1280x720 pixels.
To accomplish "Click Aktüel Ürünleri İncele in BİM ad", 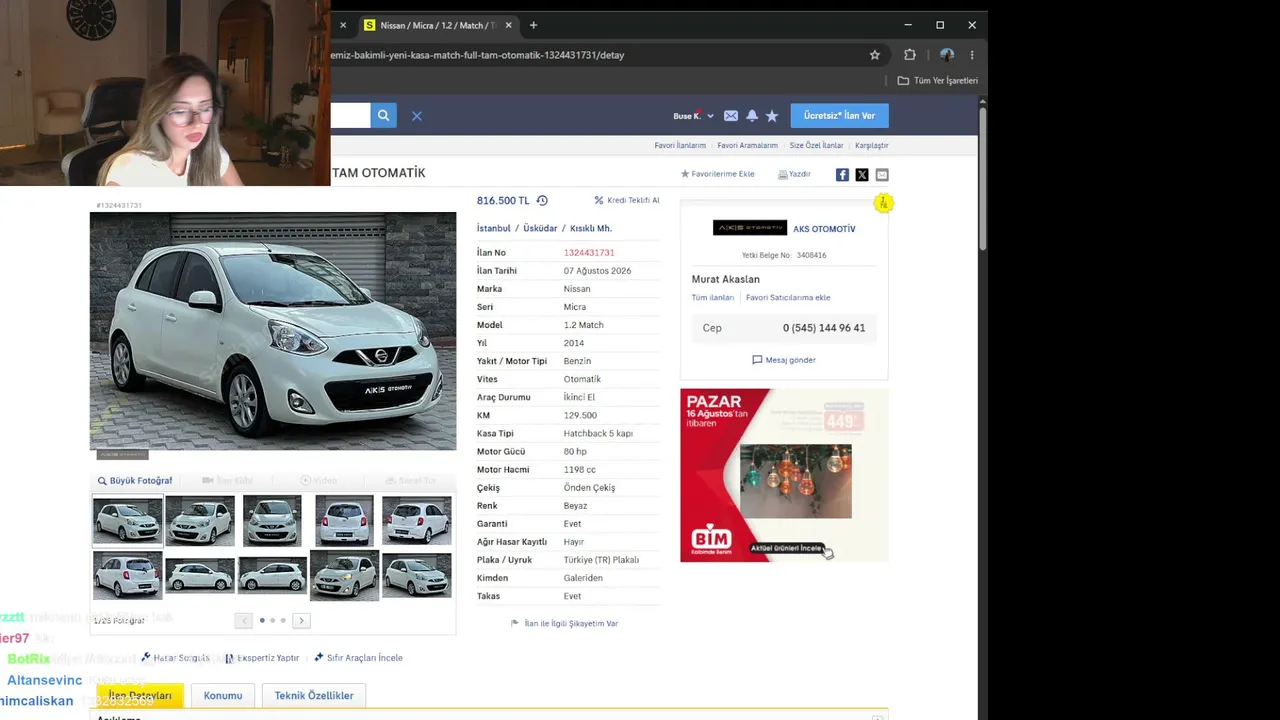I will [x=786, y=548].
